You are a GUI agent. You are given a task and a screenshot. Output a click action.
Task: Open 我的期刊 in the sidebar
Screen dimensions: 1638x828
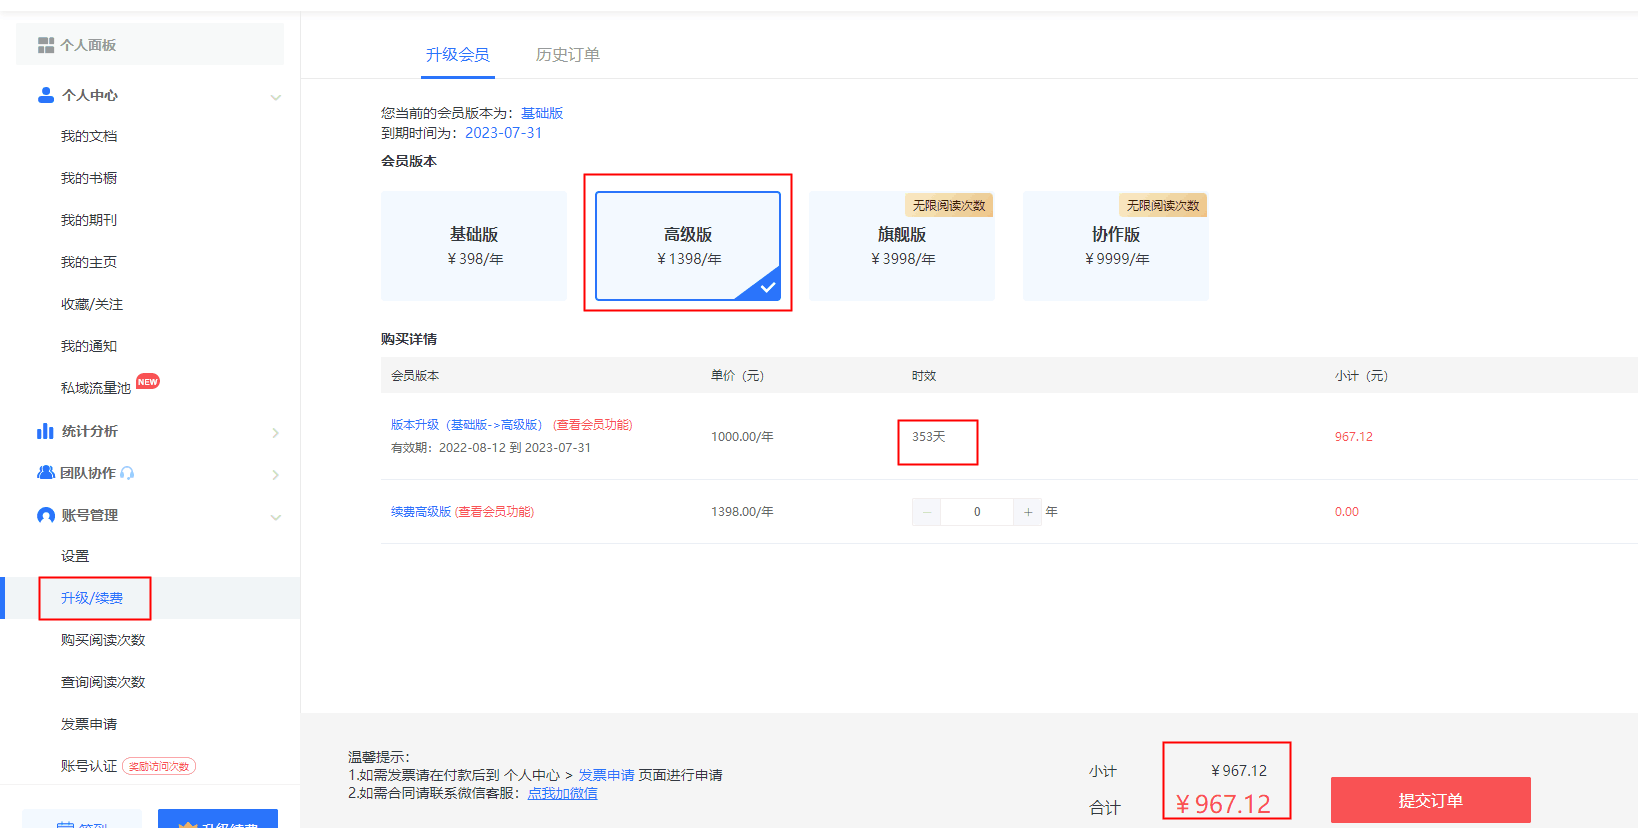point(89,220)
